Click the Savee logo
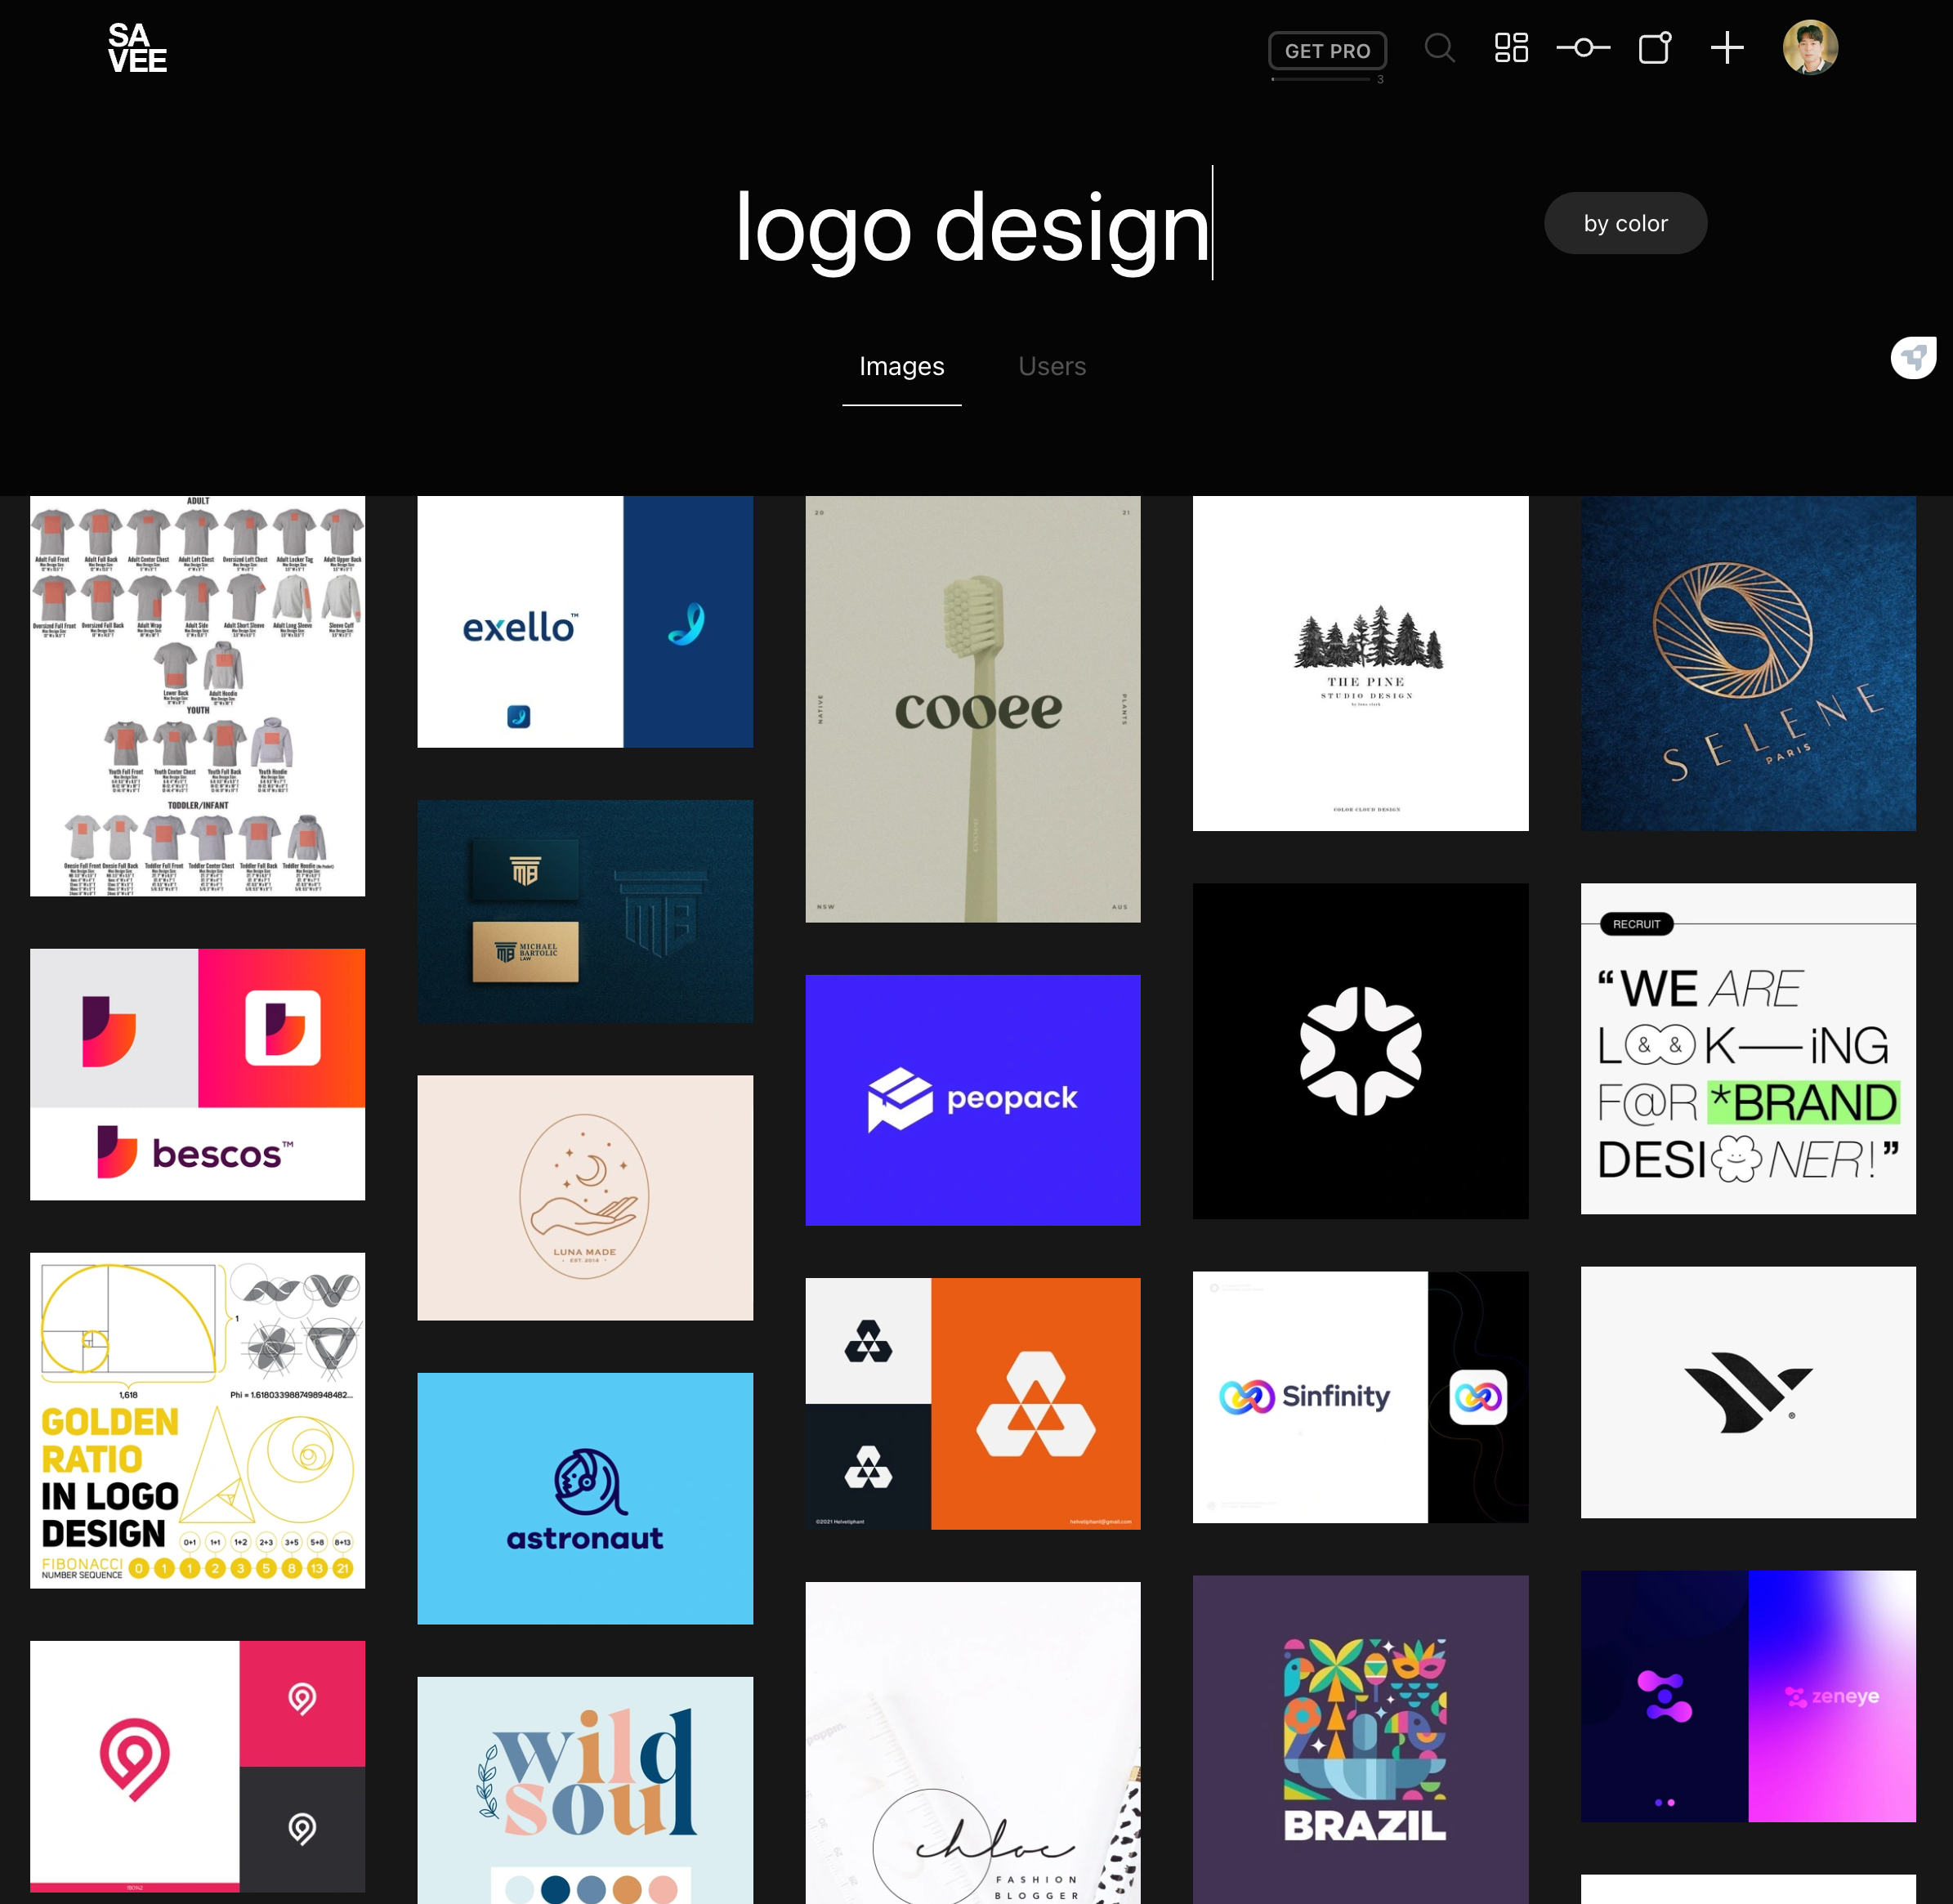 click(137, 48)
